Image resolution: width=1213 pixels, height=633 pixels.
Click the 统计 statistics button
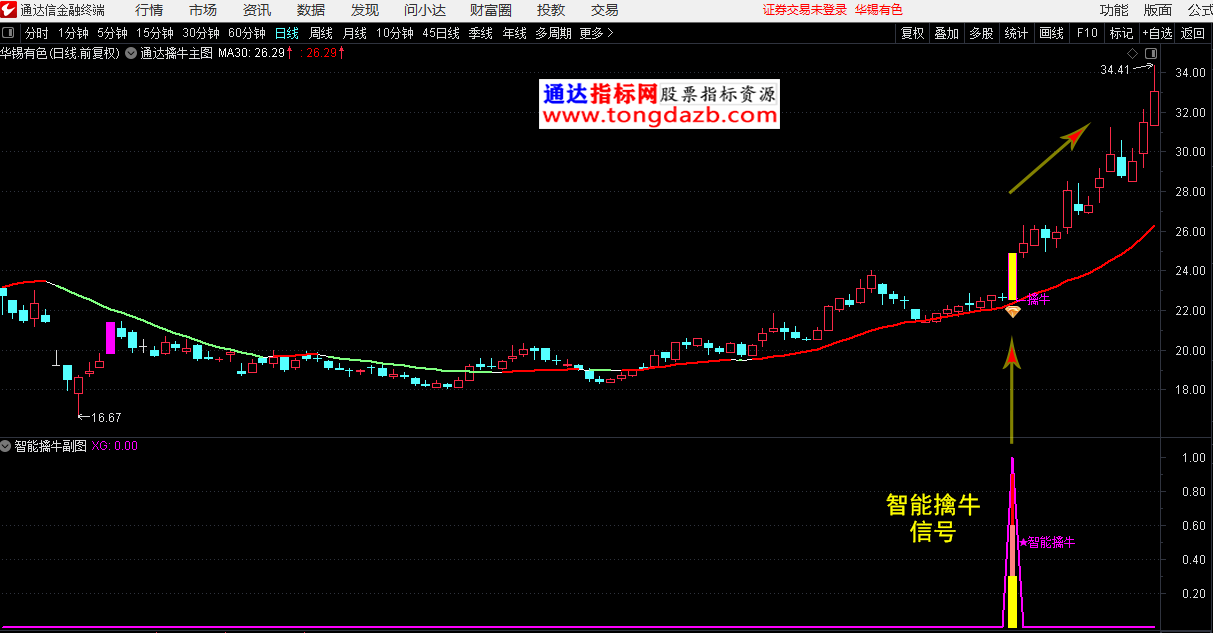(x=1016, y=33)
